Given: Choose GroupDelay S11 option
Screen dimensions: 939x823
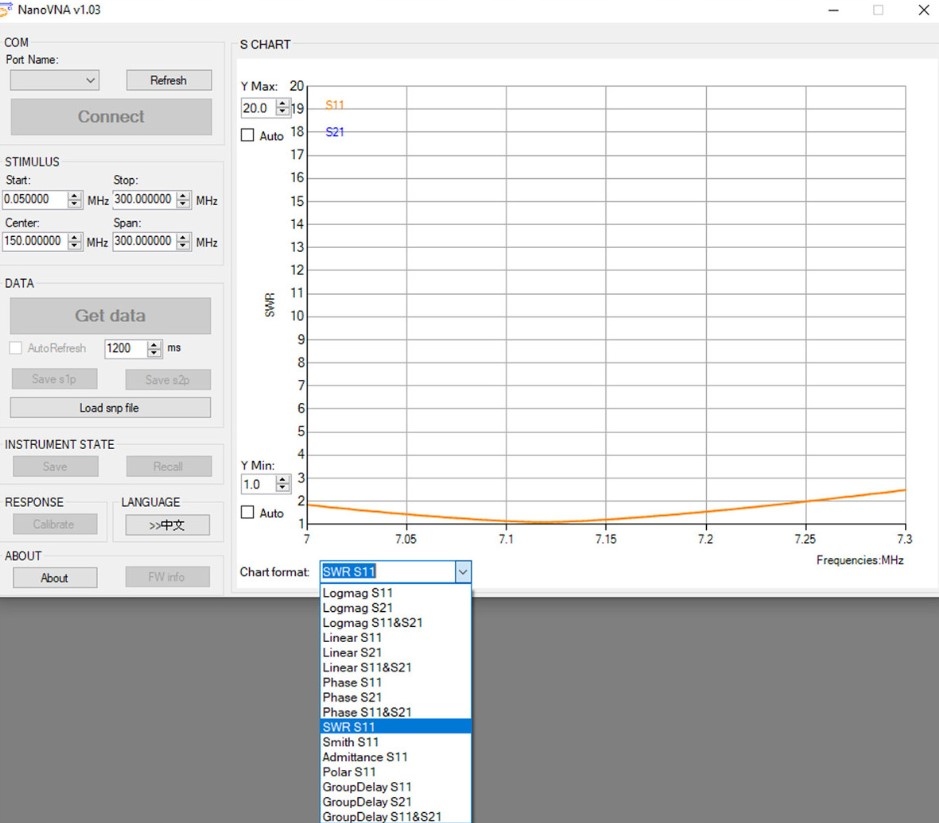Looking at the screenshot, I should point(367,787).
